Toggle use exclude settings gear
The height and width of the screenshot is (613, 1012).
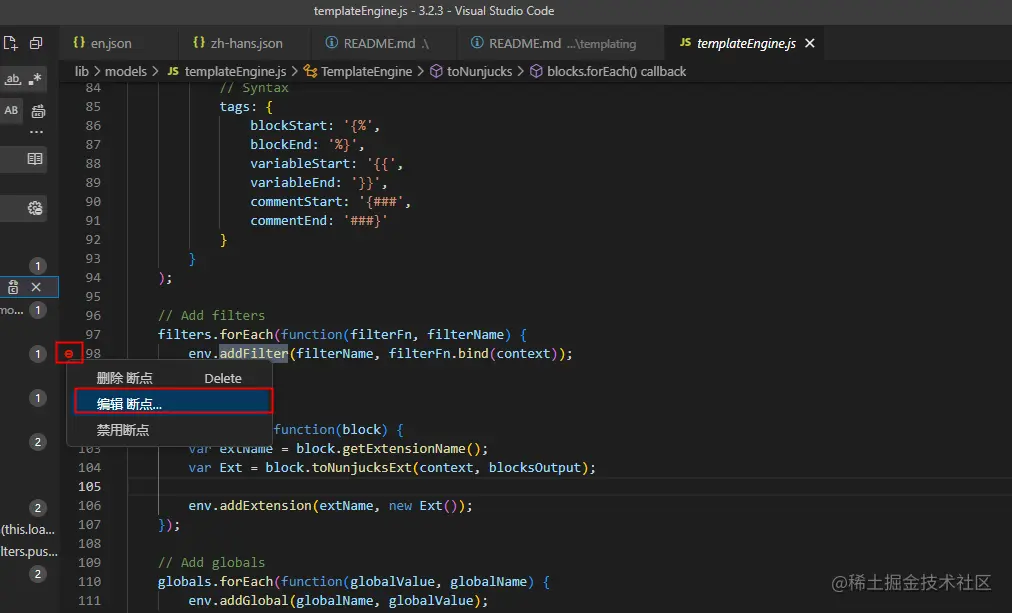tap(35, 208)
